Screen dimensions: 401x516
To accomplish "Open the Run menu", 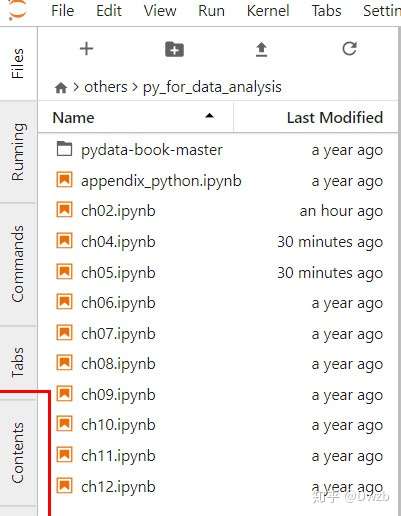I will click(211, 11).
